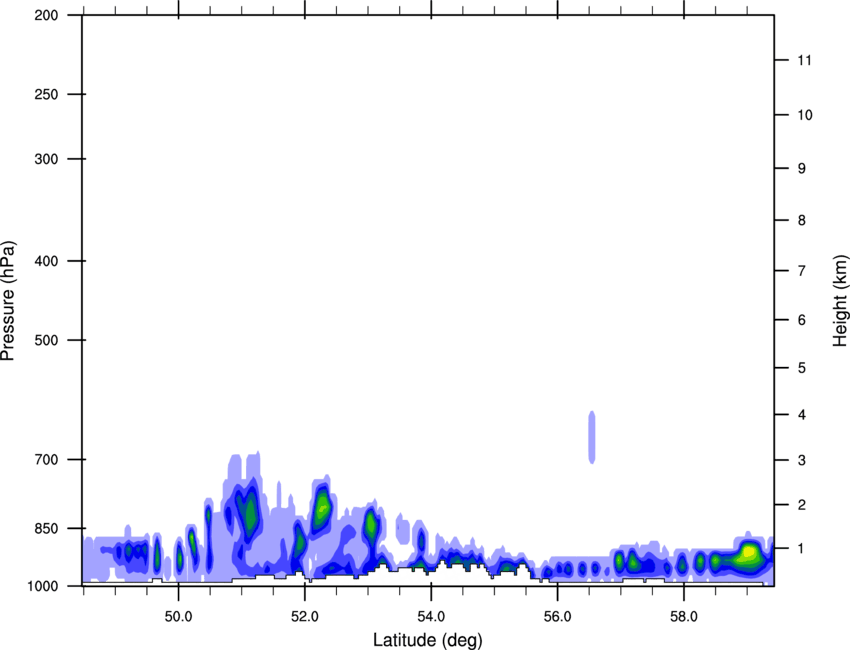
Task: Click height tick label 5
Action: point(802,368)
